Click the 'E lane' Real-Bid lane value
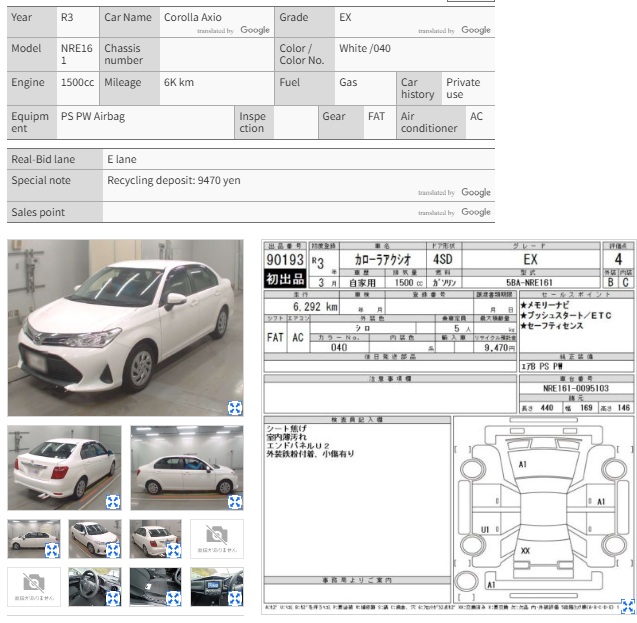The width and height of the screenshot is (637, 623). point(122,159)
